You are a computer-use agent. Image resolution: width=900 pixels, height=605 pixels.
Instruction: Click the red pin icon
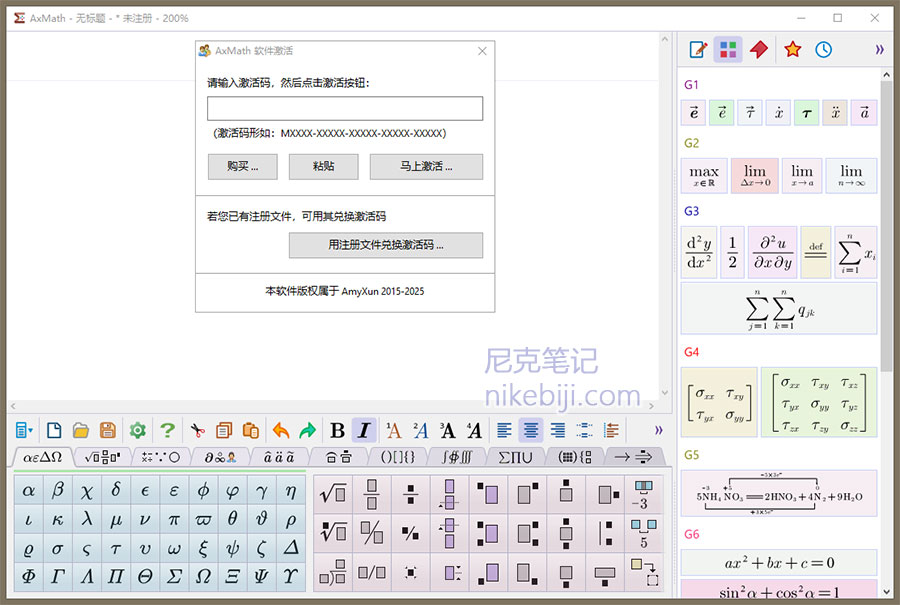tap(759, 49)
